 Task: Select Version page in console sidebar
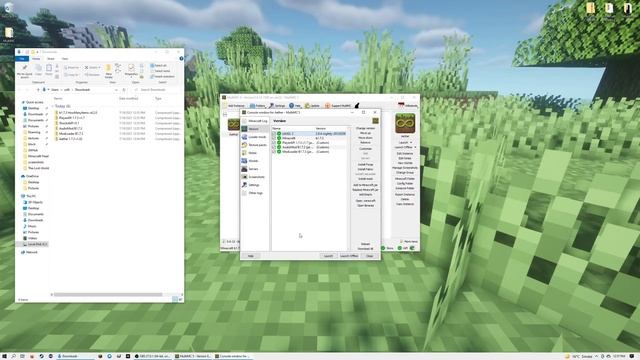click(254, 129)
